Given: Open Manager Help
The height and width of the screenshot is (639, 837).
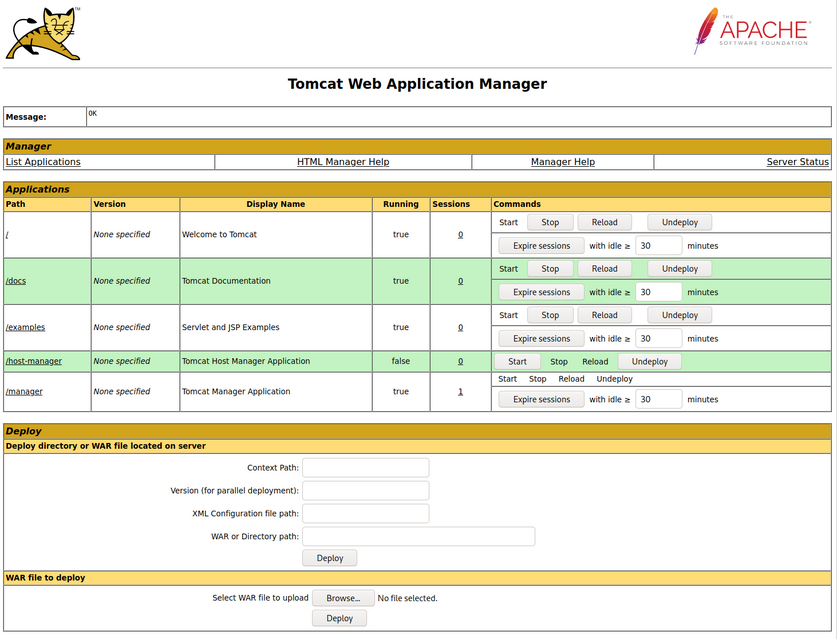Looking at the screenshot, I should [565, 161].
